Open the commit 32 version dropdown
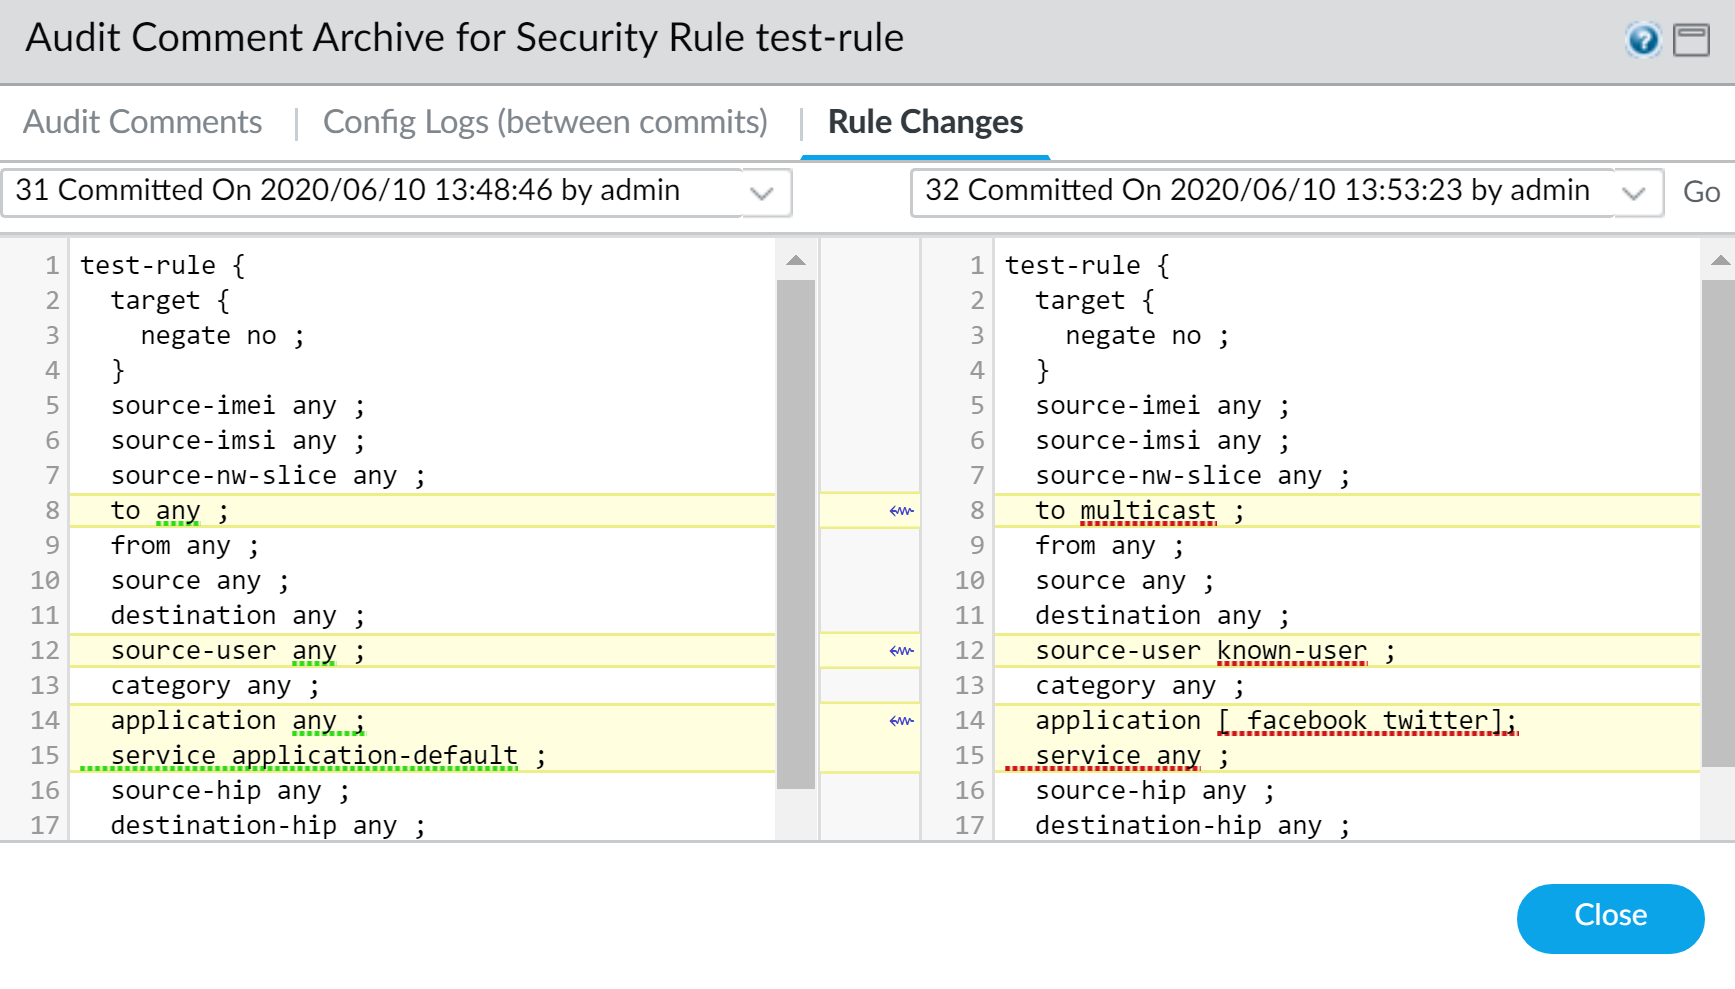Viewport: 1735px width, 989px height. point(1633,193)
